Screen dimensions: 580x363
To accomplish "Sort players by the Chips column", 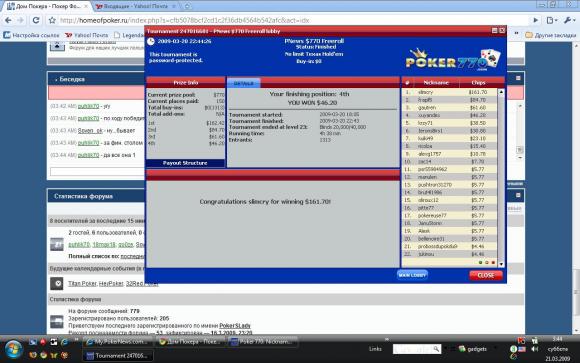I will coord(478,83).
